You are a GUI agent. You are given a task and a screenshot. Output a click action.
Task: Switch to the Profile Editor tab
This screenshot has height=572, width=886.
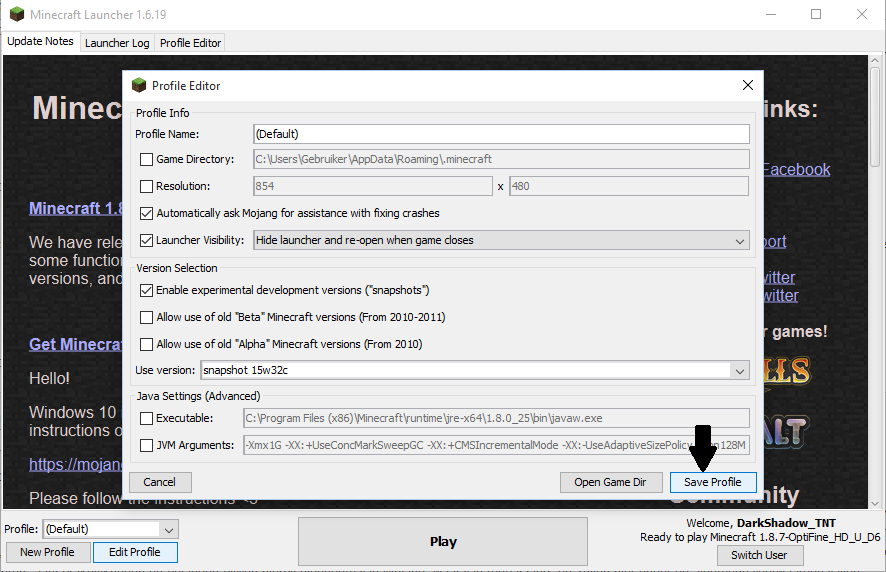tap(190, 43)
